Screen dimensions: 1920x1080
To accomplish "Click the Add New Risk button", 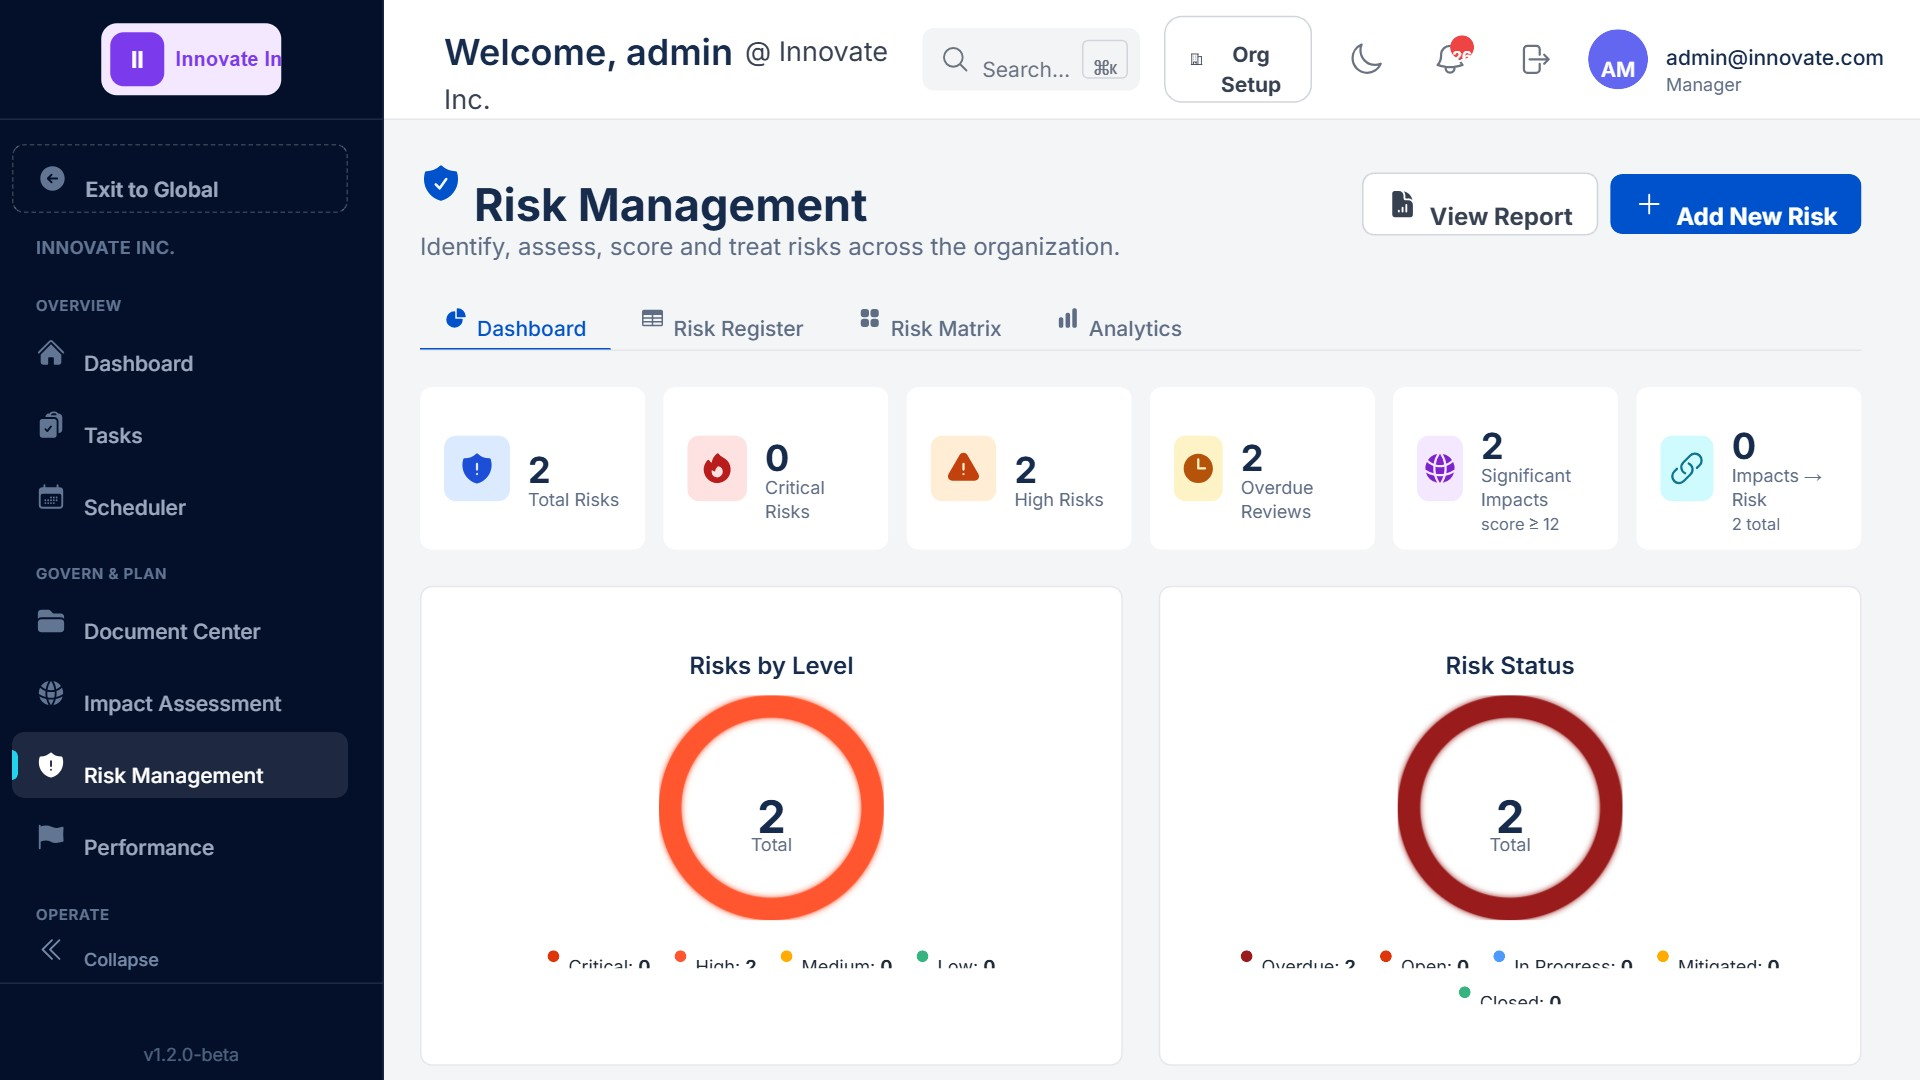I will point(1735,204).
